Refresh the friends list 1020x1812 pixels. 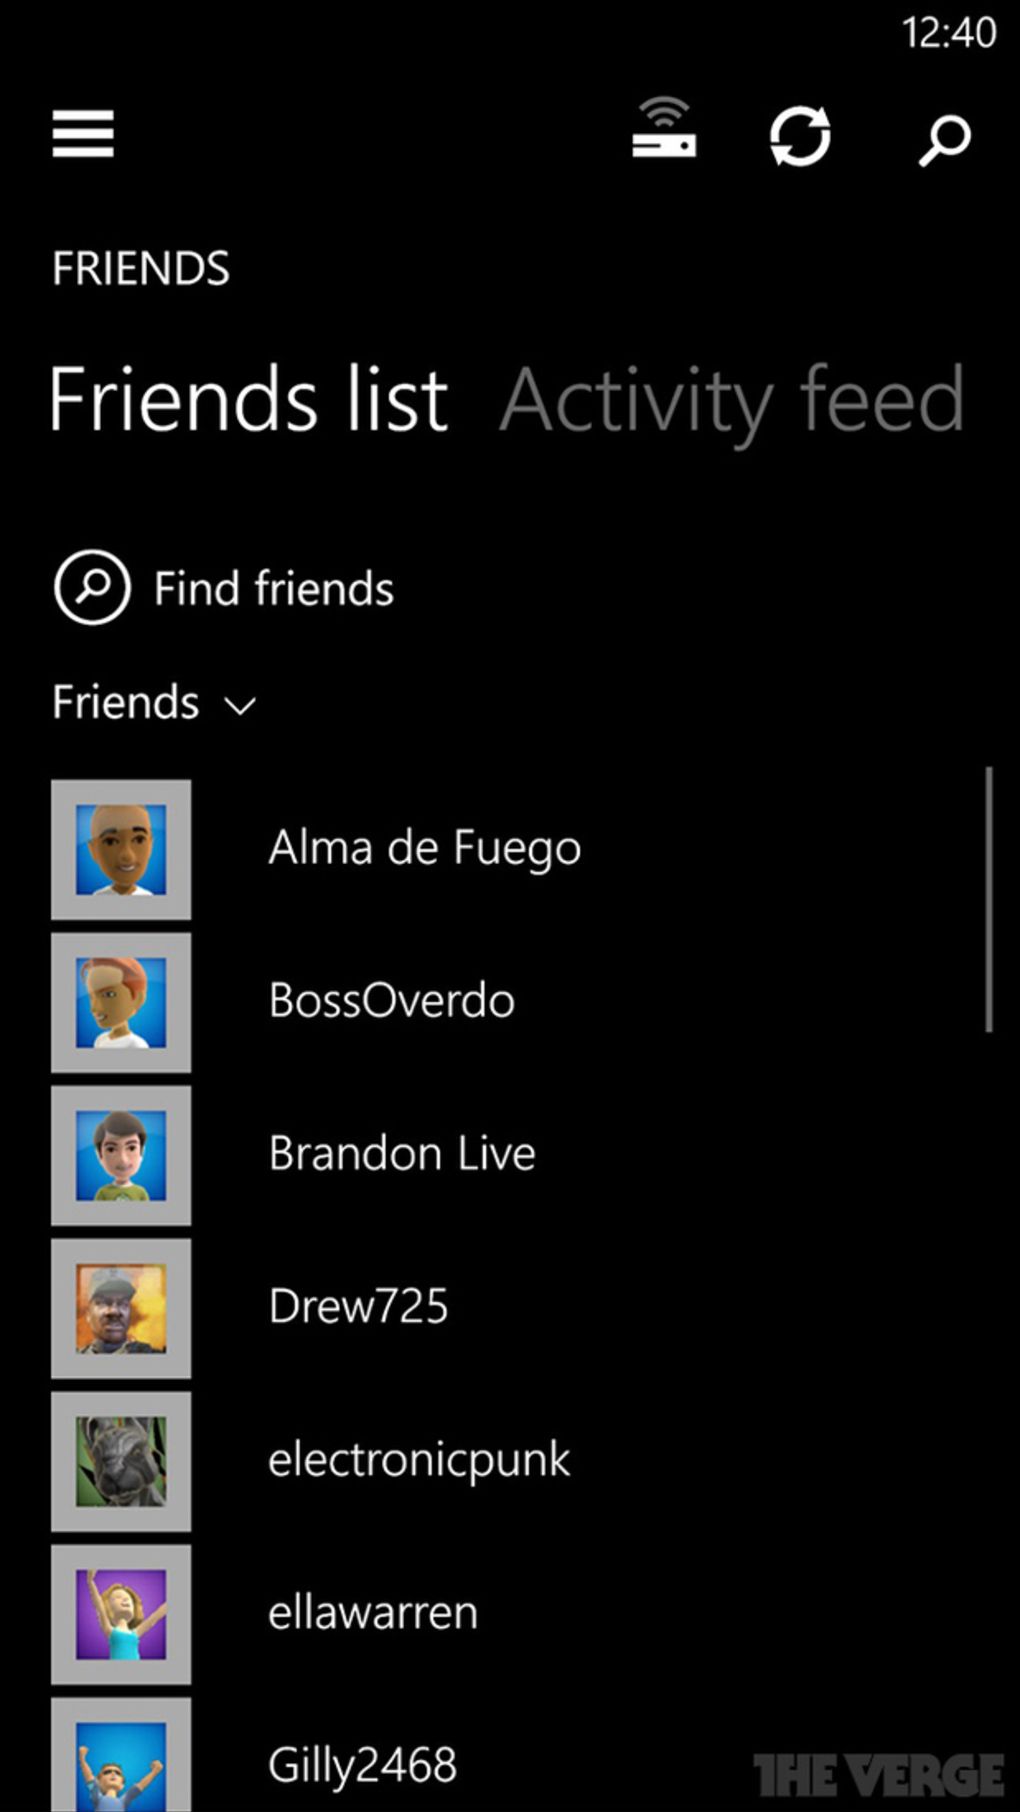[x=800, y=135]
